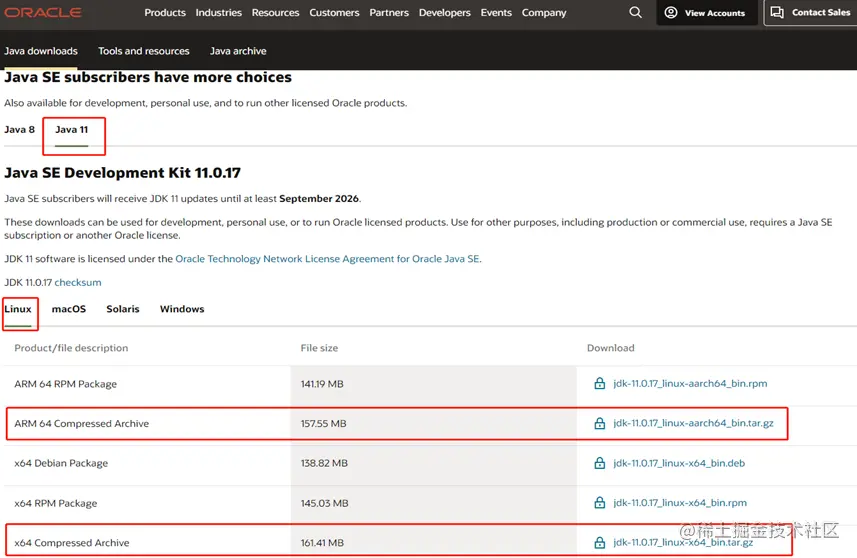Click lock icon beside aarch64 rpm download
This screenshot has width=857, height=558.
coord(600,384)
